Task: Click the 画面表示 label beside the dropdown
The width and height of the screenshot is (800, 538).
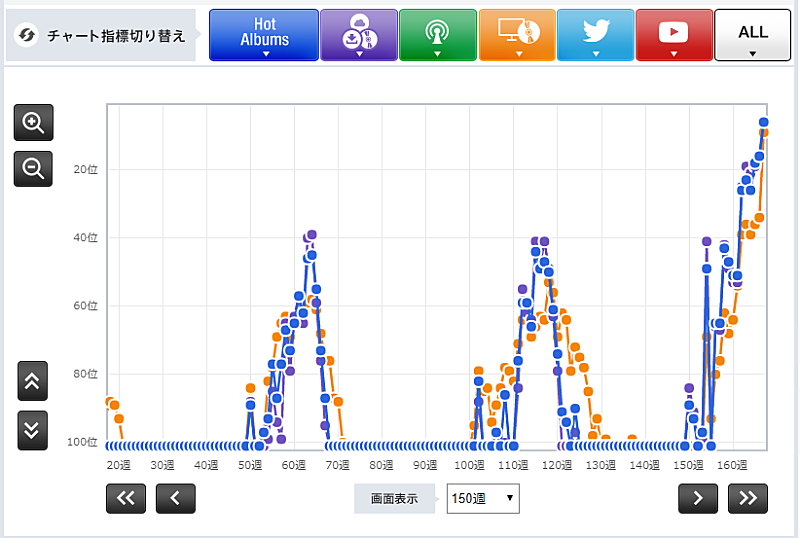Action: [x=394, y=498]
